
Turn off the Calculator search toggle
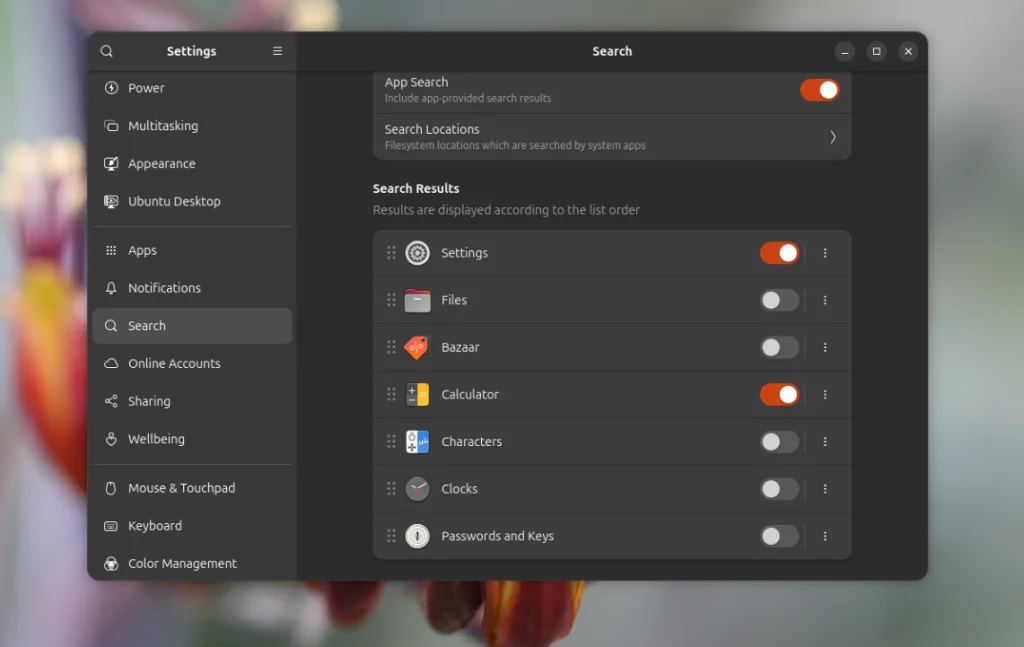click(x=780, y=394)
